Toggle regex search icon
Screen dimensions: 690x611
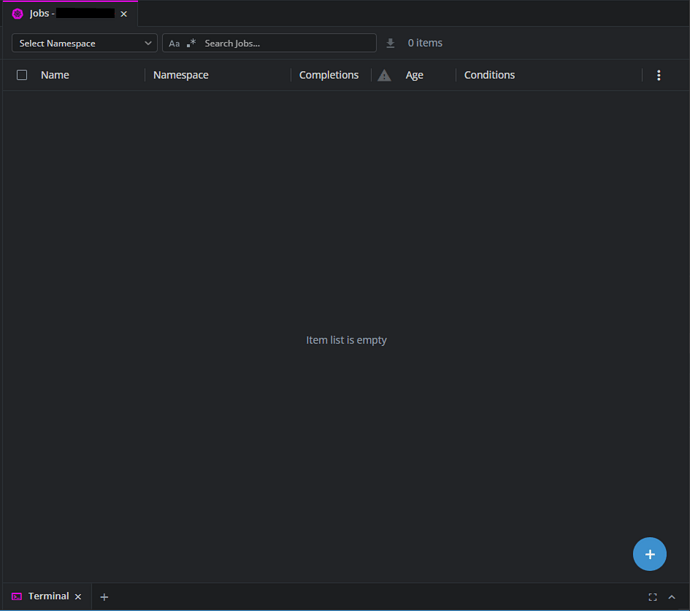coord(191,43)
